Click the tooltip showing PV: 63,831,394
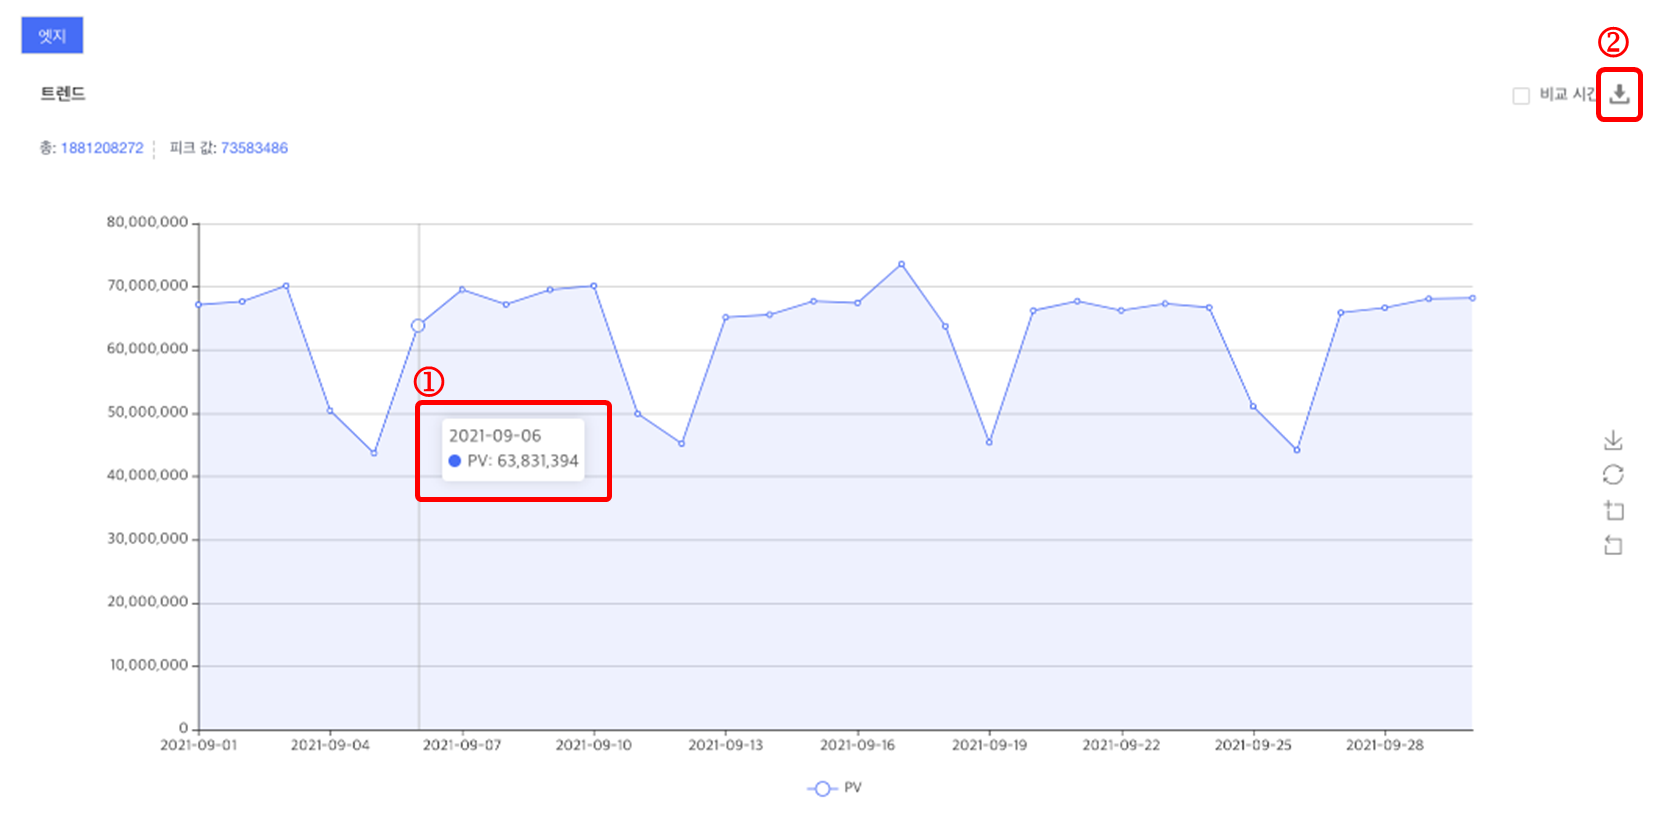 pyautogui.click(x=513, y=449)
